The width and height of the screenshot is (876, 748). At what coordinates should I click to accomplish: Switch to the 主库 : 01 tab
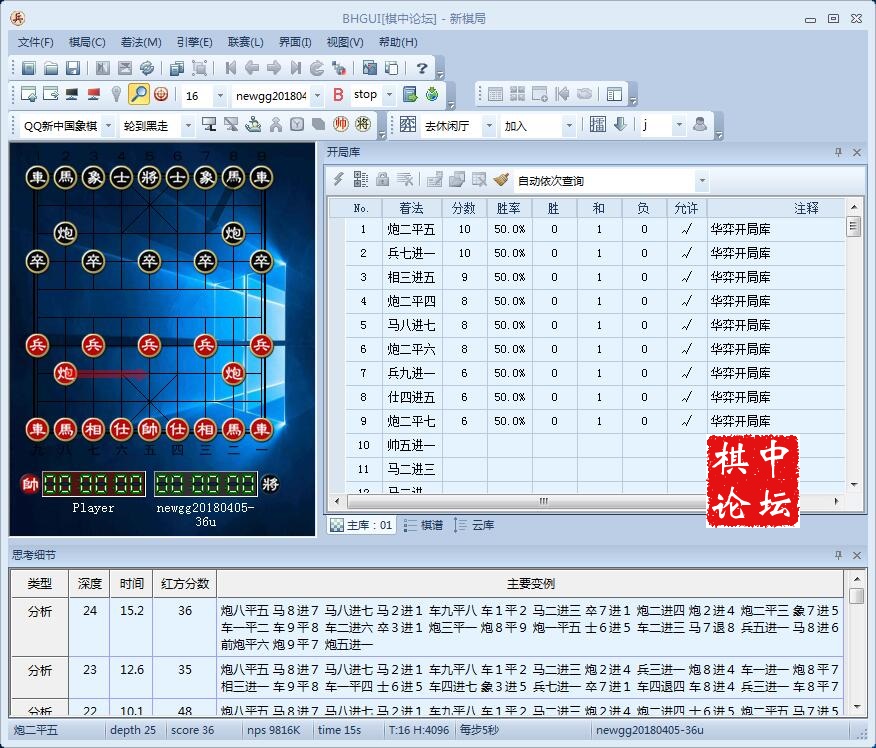[361, 525]
